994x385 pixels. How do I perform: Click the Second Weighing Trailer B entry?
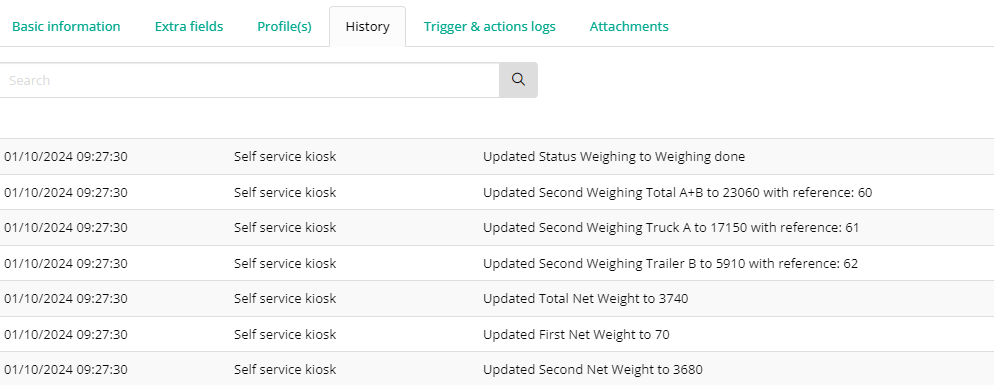click(x=497, y=263)
